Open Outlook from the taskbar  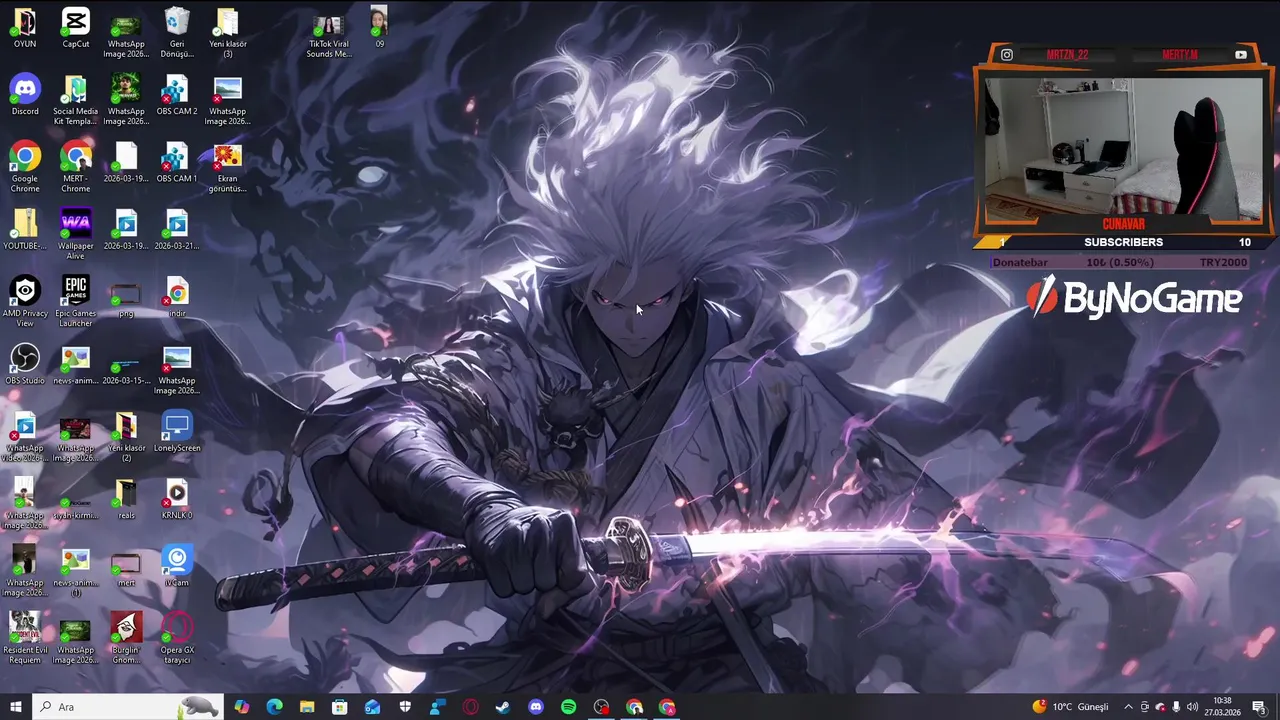[372, 707]
